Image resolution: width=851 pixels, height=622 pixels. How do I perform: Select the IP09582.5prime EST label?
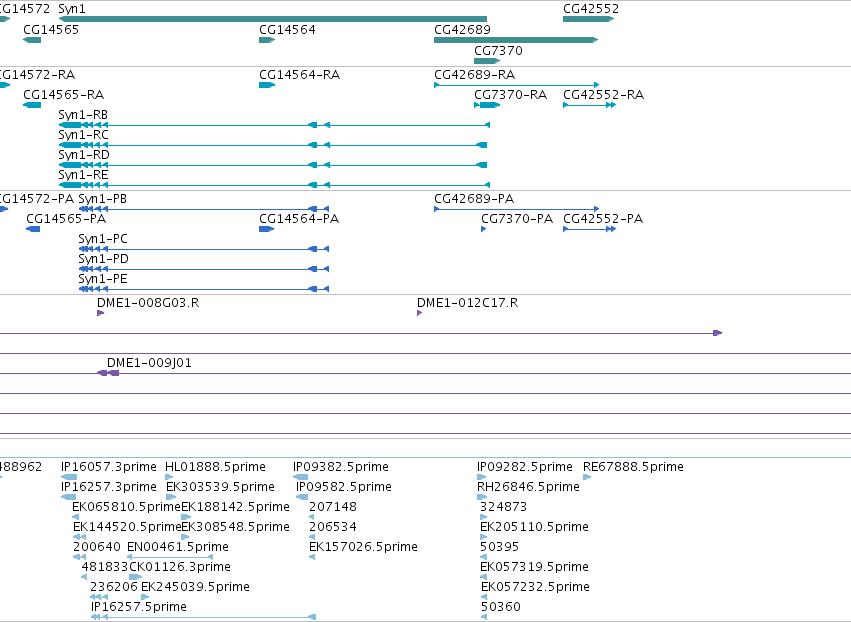click(x=344, y=487)
